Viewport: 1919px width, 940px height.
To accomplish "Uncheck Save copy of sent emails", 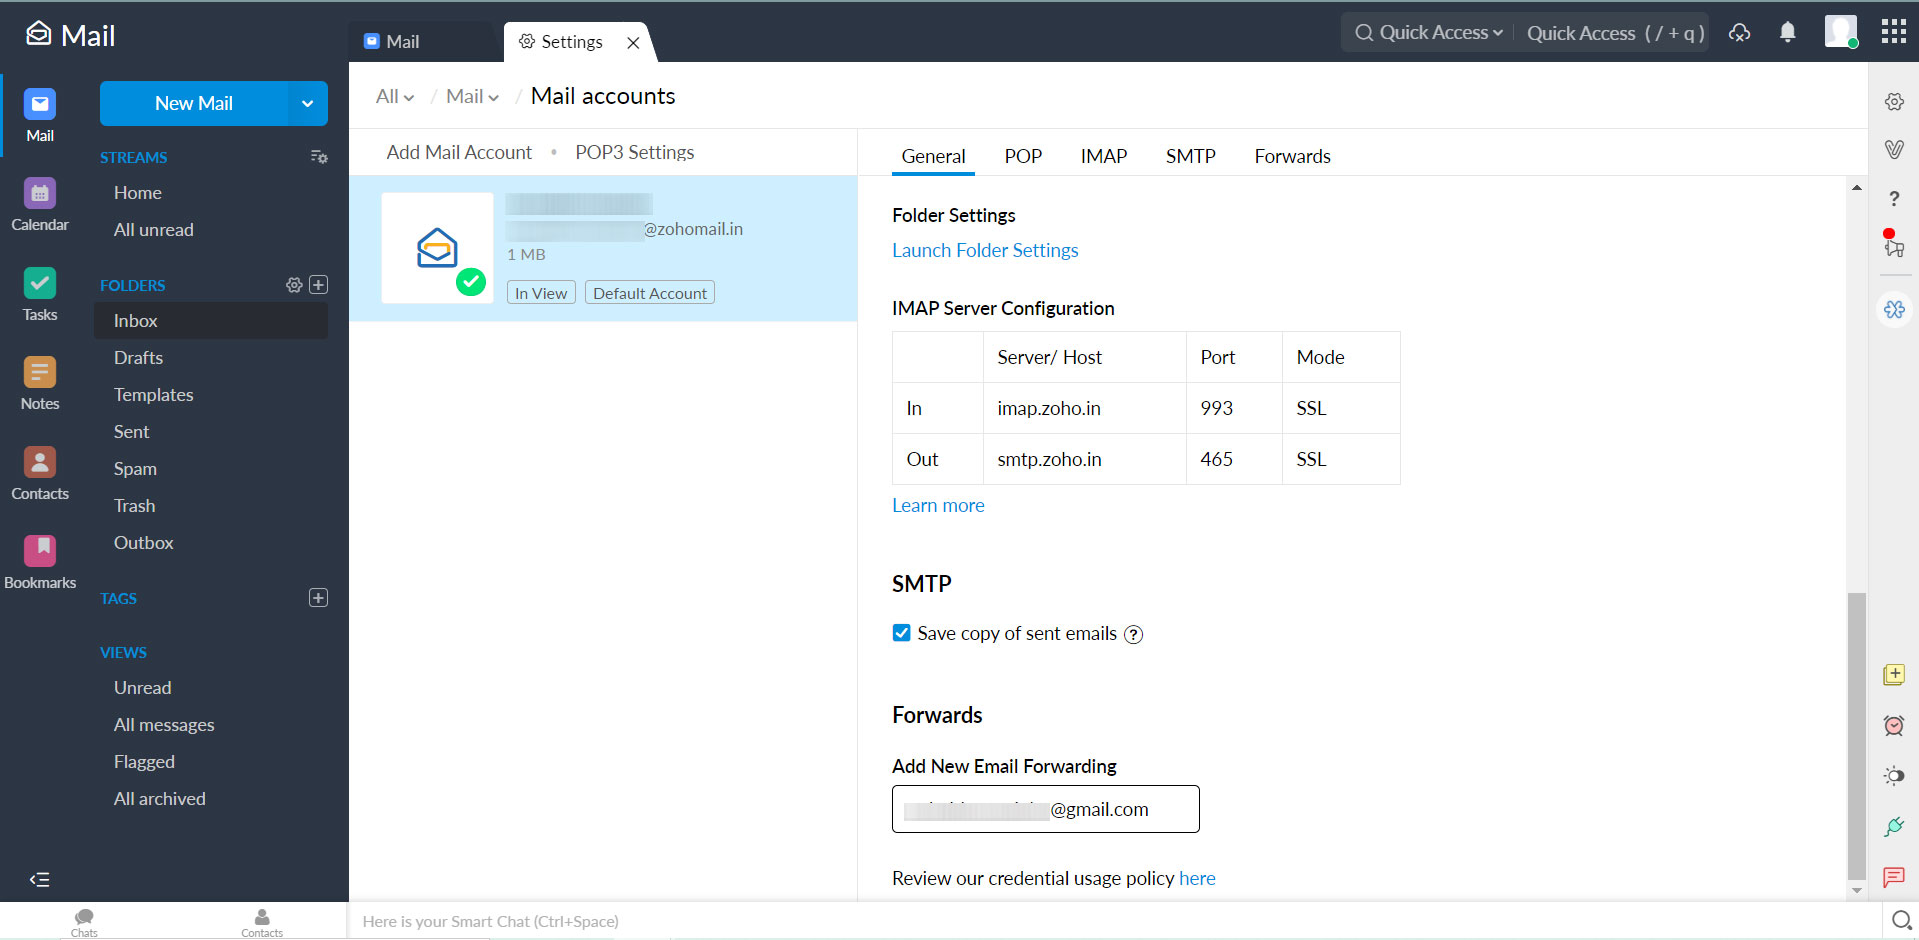I will click(901, 633).
